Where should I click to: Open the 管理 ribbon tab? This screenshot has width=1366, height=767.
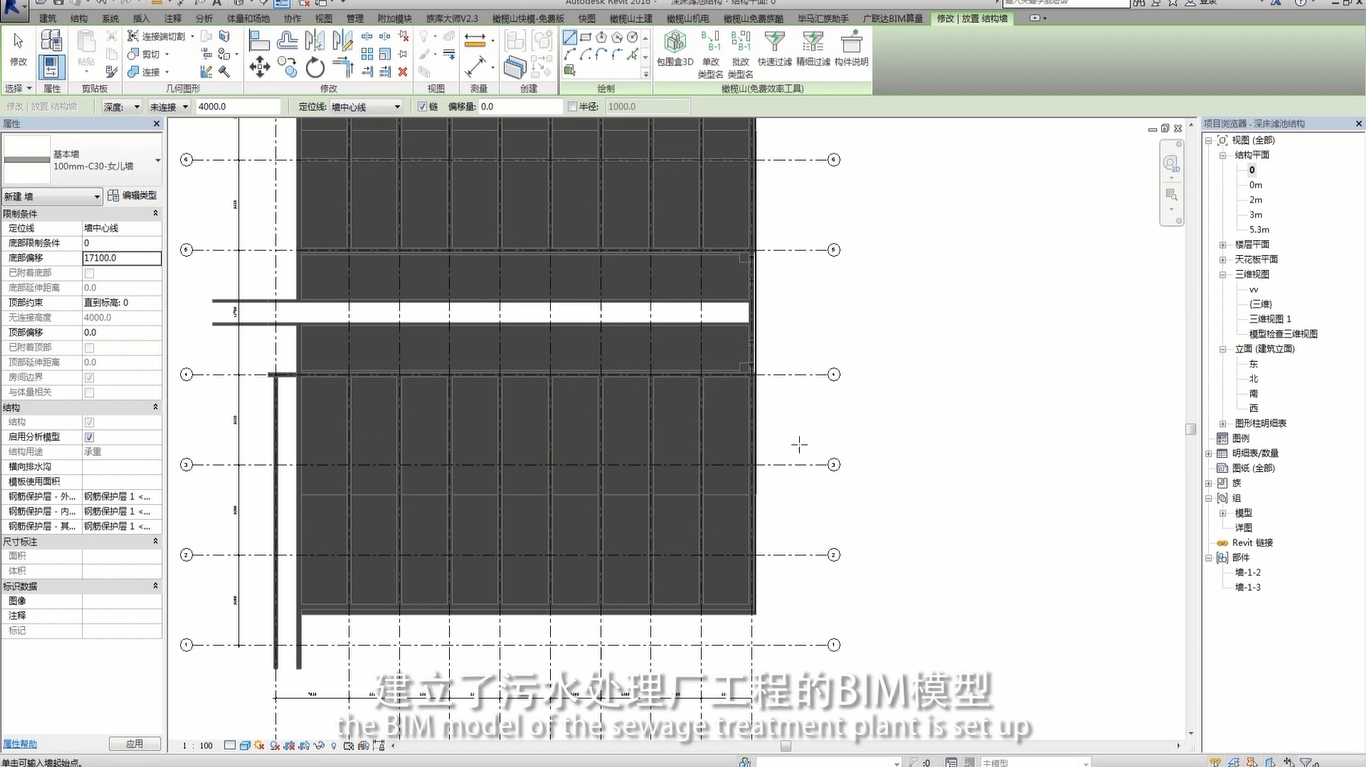click(x=354, y=18)
